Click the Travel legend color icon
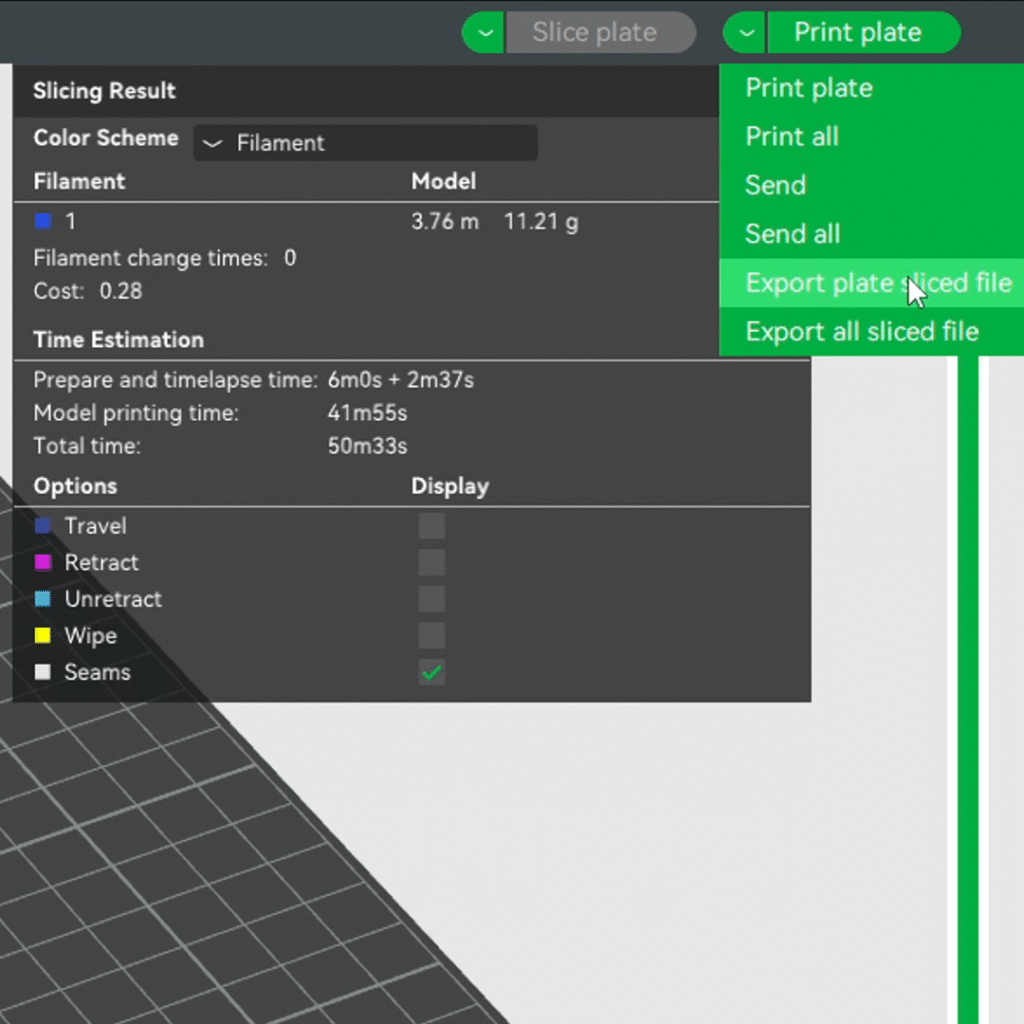 pyautogui.click(x=43, y=526)
